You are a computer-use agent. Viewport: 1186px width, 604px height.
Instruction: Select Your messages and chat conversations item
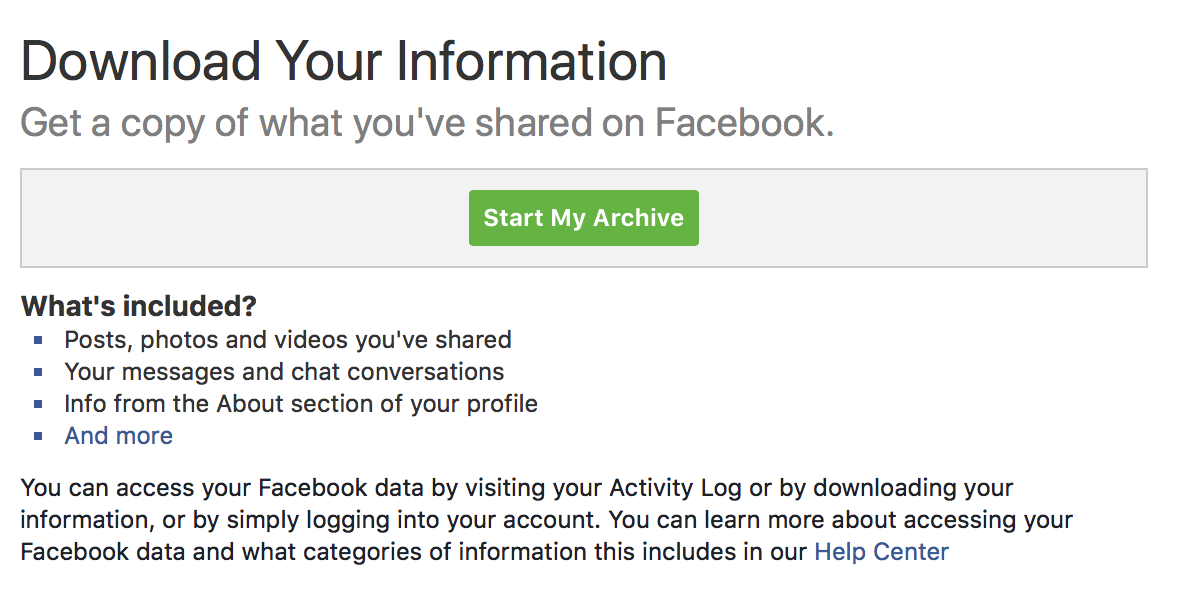pos(284,372)
